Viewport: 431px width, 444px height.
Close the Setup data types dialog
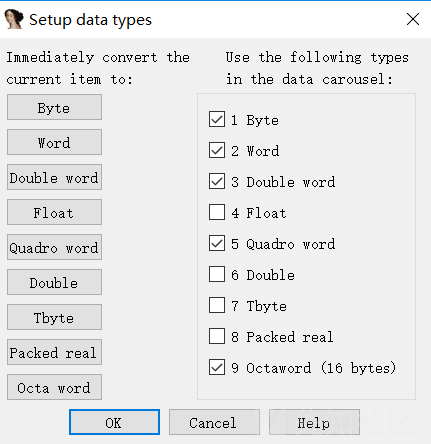(413, 19)
